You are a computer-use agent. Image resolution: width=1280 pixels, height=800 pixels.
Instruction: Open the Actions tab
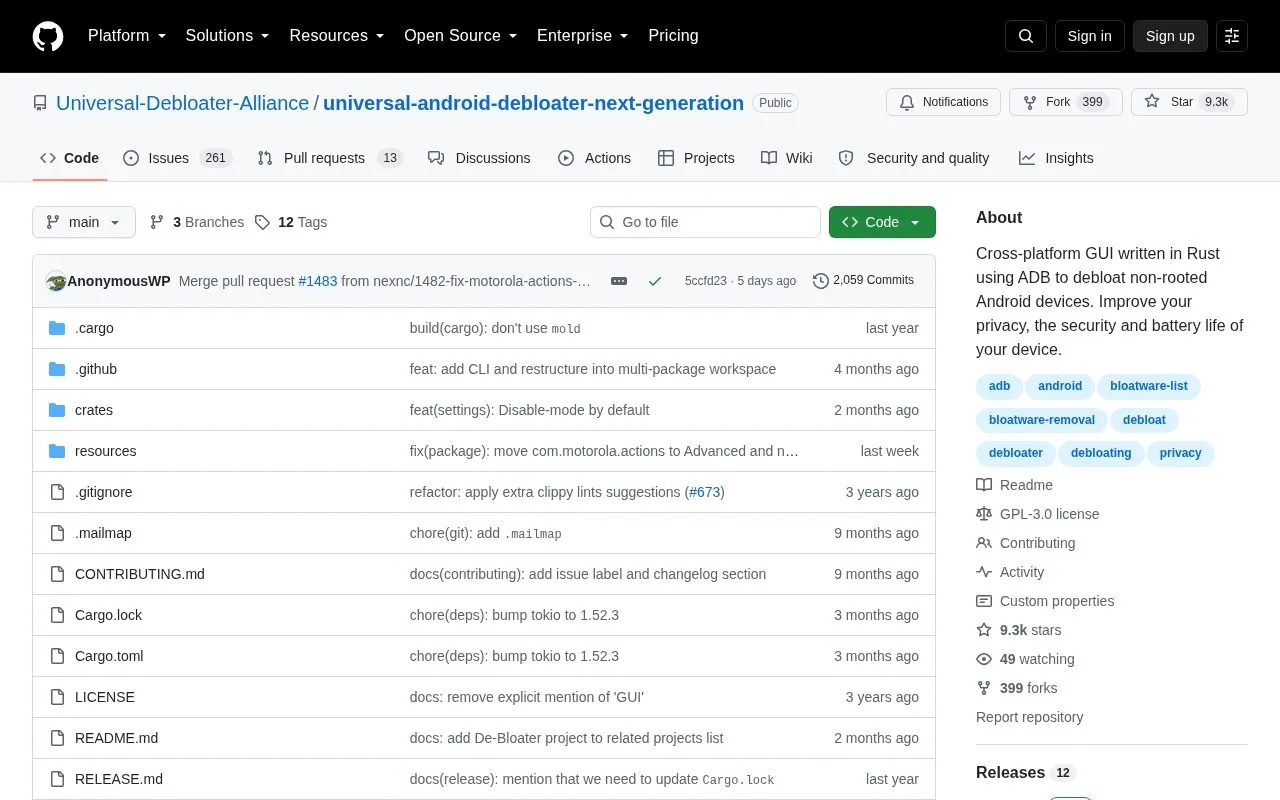(x=594, y=158)
